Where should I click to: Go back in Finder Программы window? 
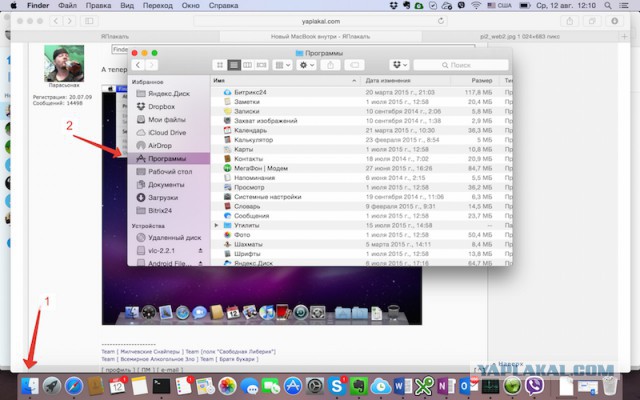(x=138, y=65)
